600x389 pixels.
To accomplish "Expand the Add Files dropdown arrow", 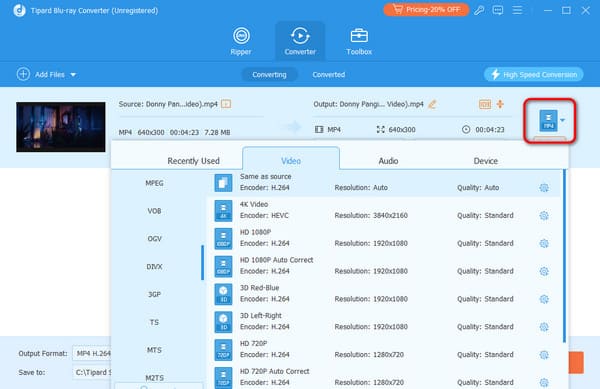I will pos(73,75).
